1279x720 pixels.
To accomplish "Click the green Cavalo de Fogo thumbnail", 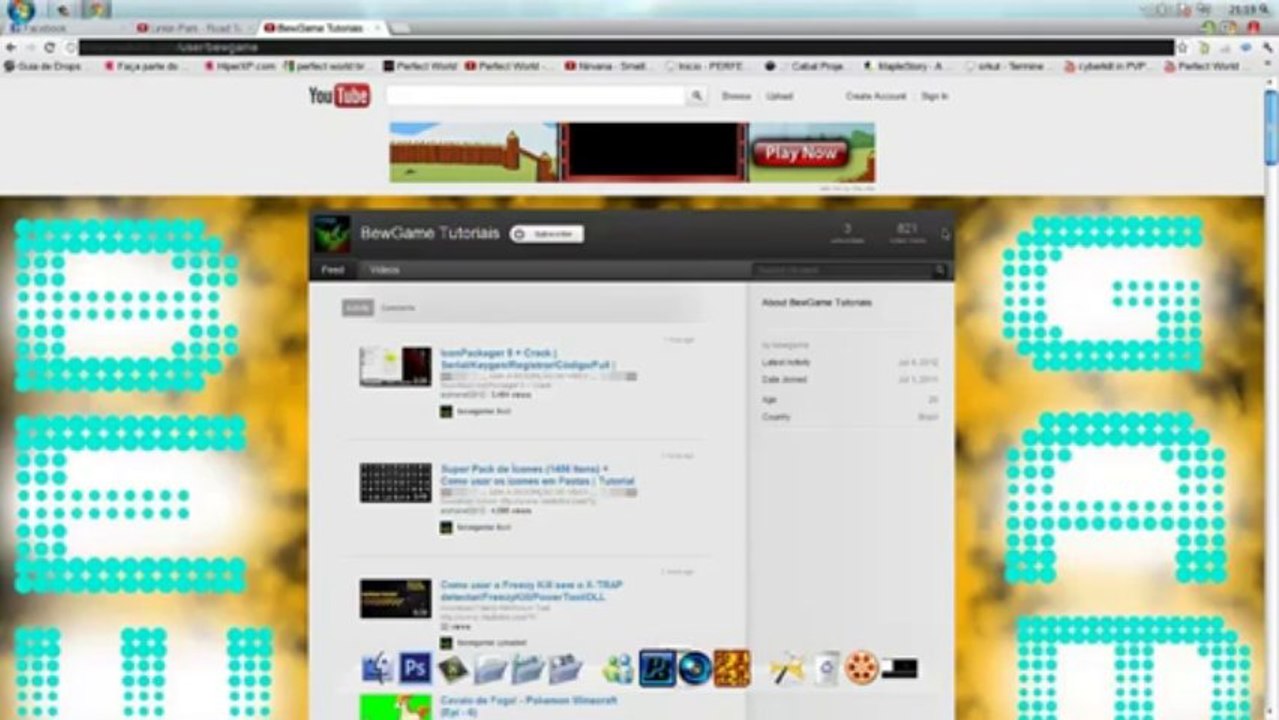I will tap(395, 707).
